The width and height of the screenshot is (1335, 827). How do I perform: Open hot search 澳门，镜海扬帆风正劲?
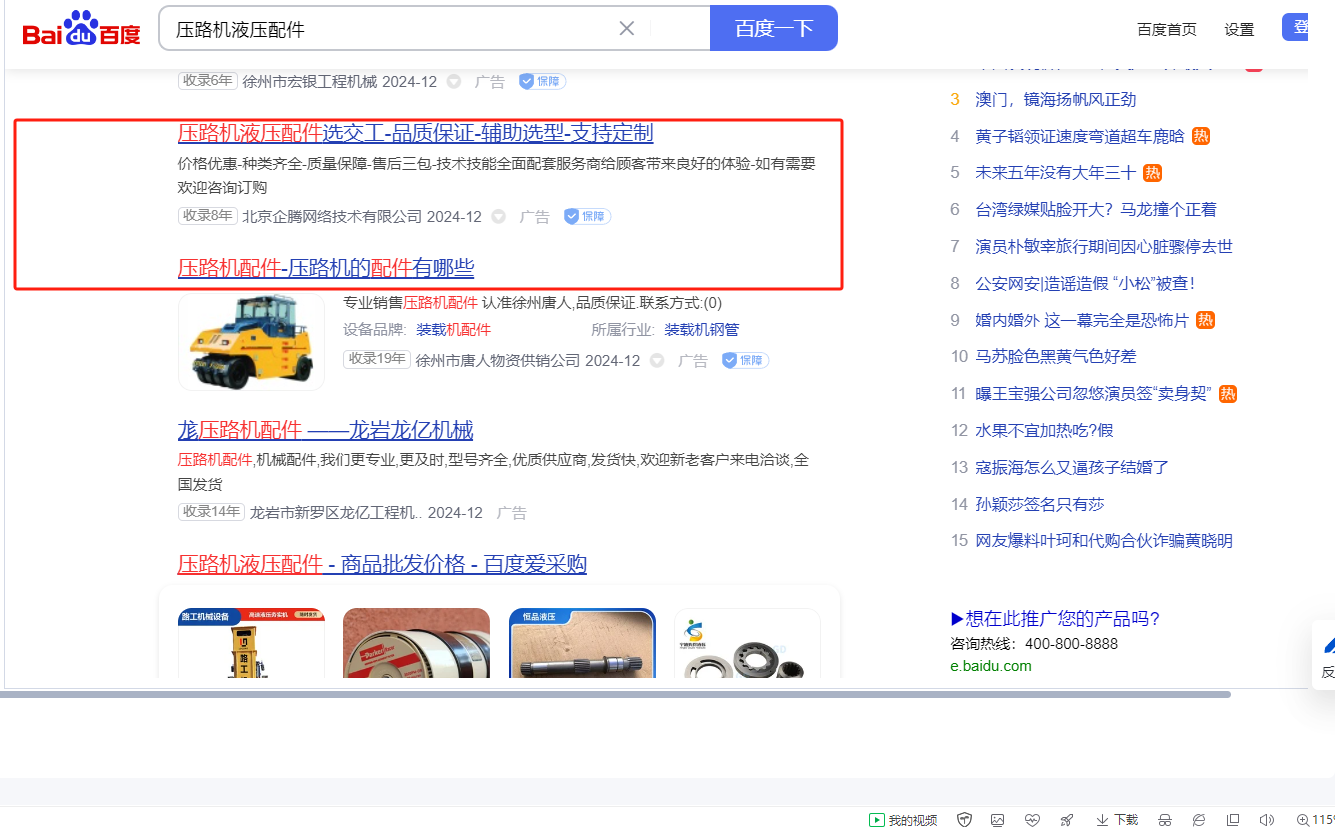(1056, 100)
